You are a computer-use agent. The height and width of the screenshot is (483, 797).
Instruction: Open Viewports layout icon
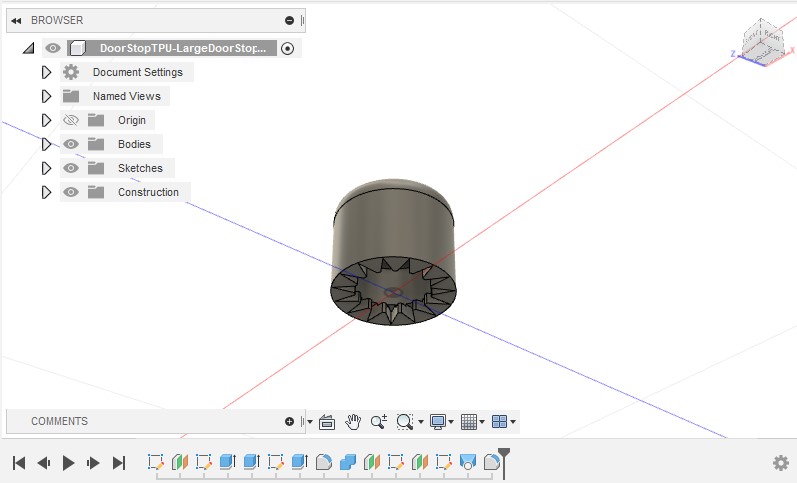[x=500, y=422]
